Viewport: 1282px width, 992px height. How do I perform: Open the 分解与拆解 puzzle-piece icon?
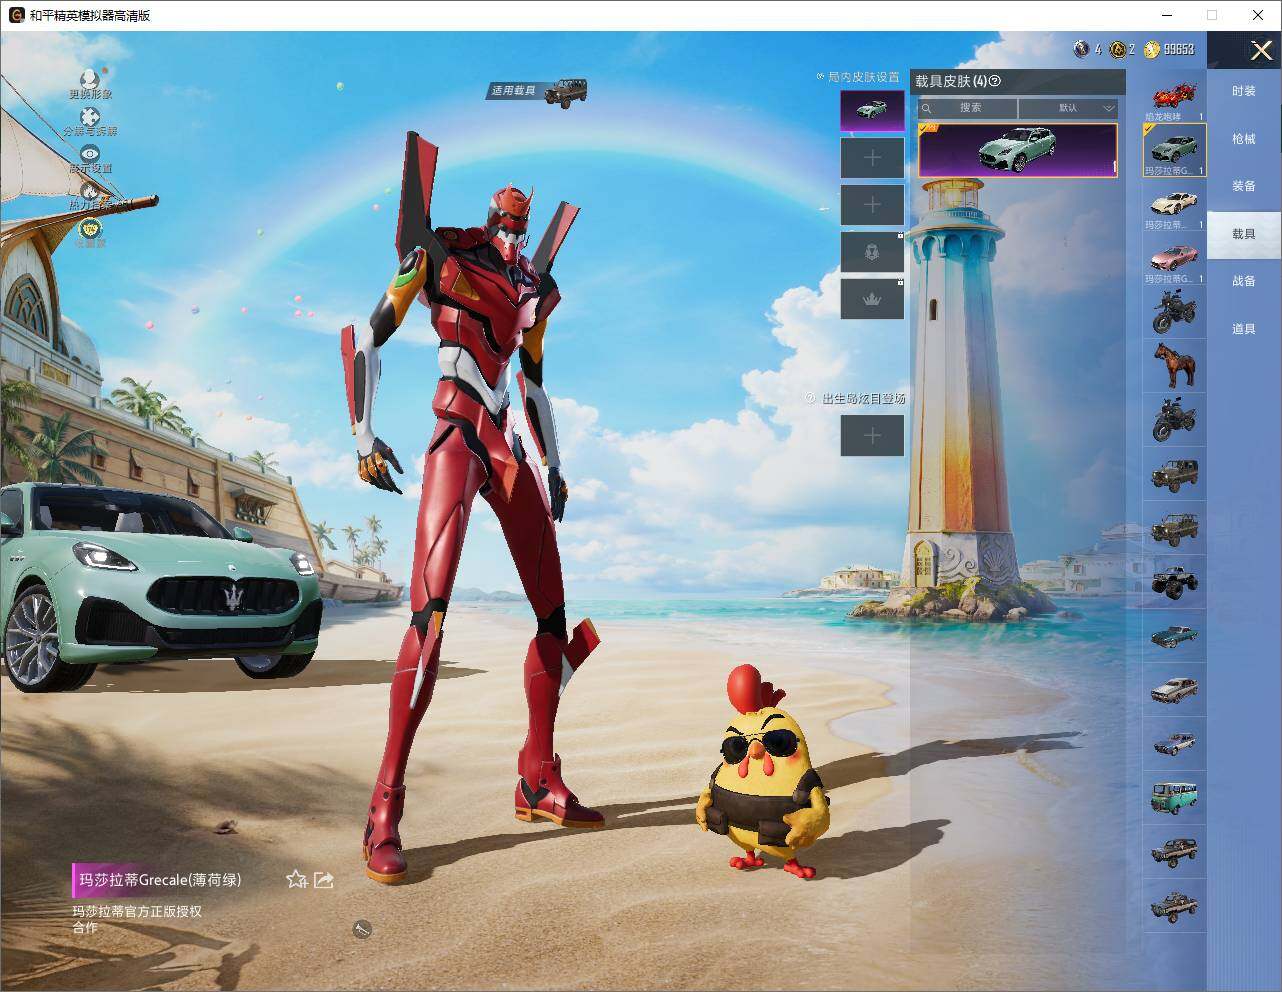click(90, 117)
